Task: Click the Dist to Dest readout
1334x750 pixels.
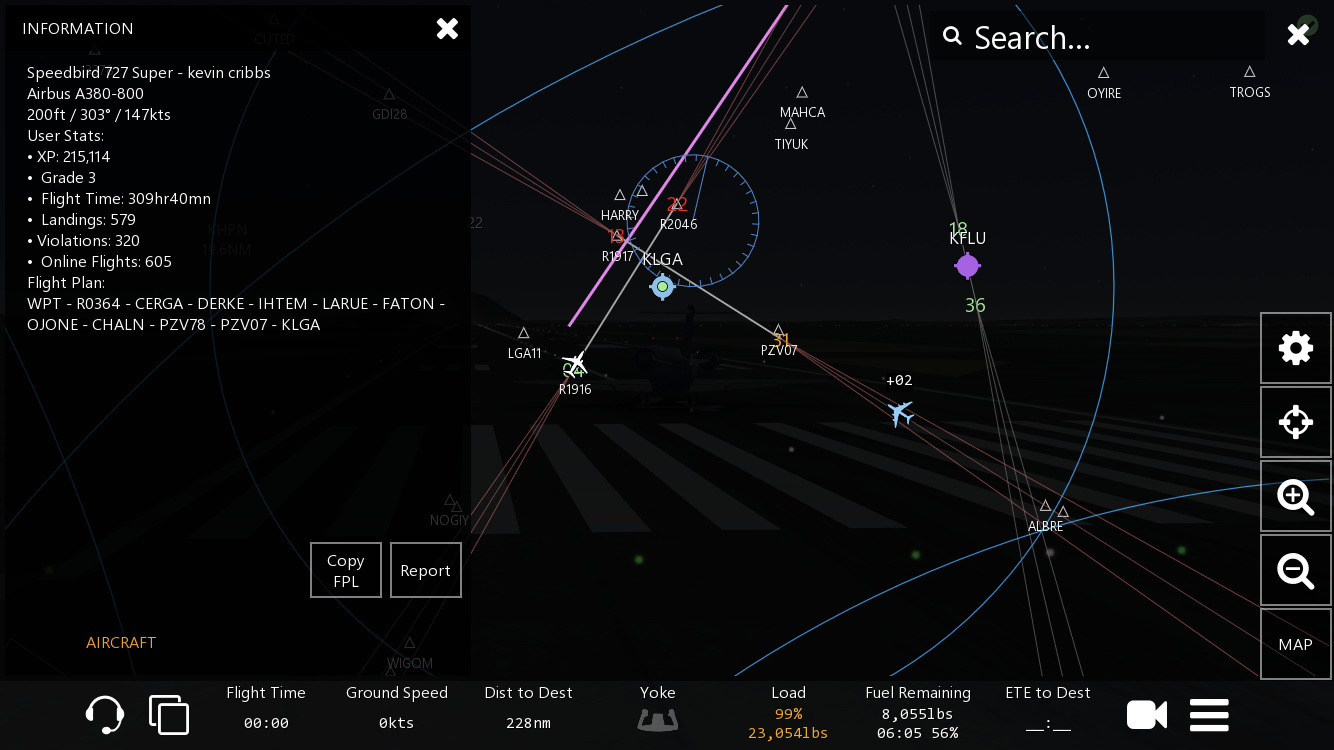Action: [529, 708]
